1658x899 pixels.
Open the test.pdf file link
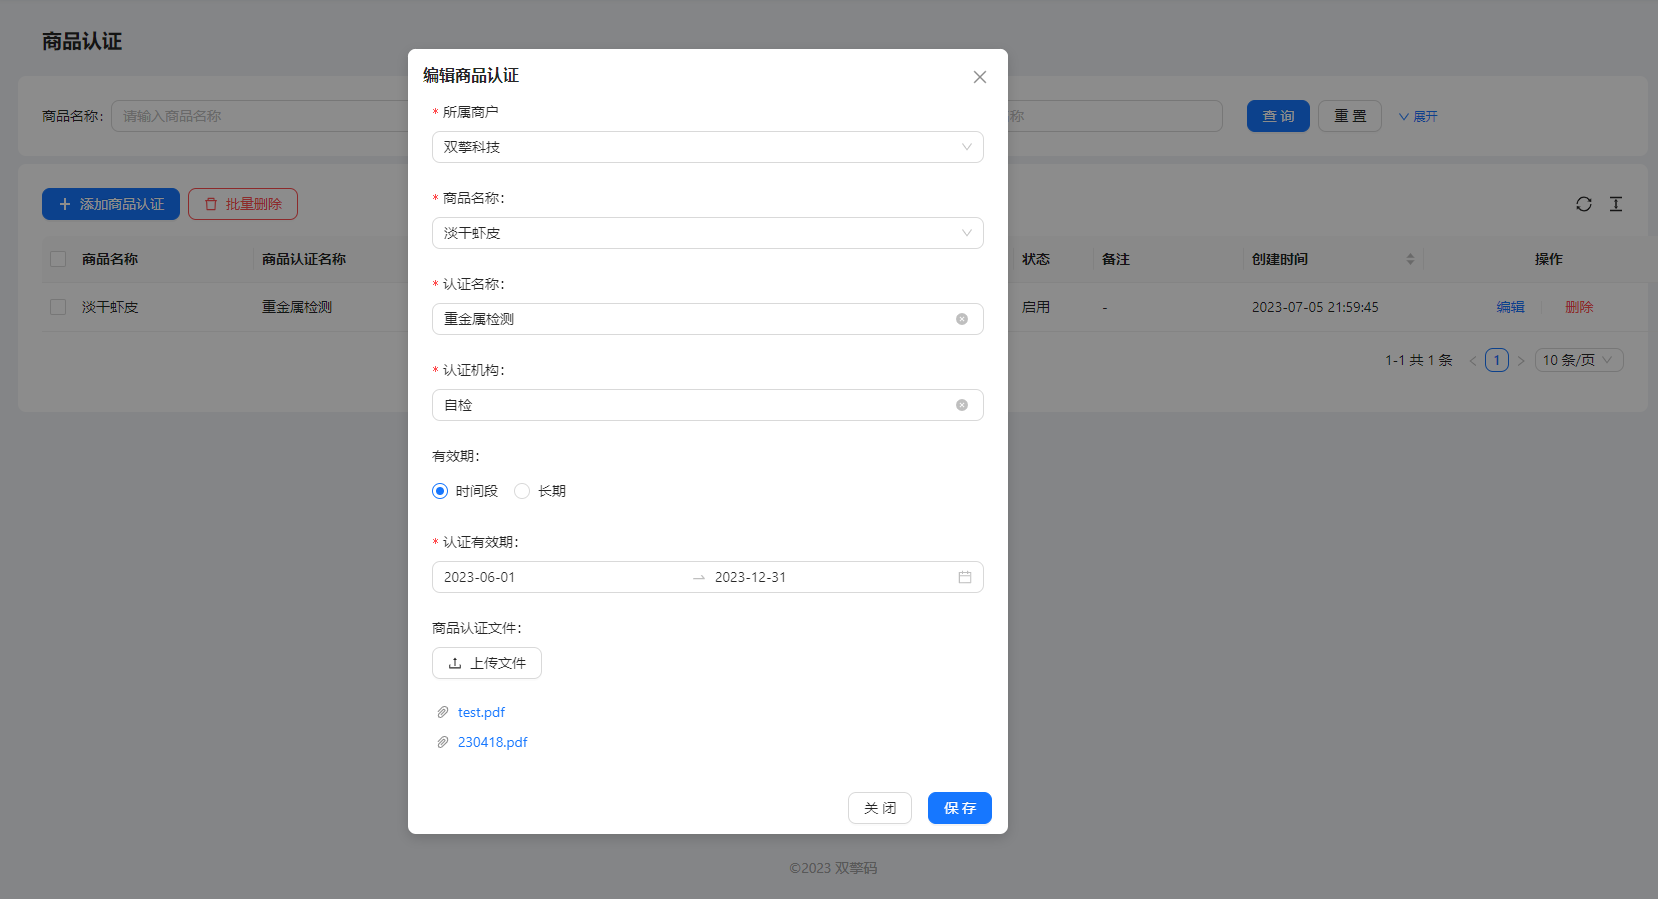(x=481, y=712)
